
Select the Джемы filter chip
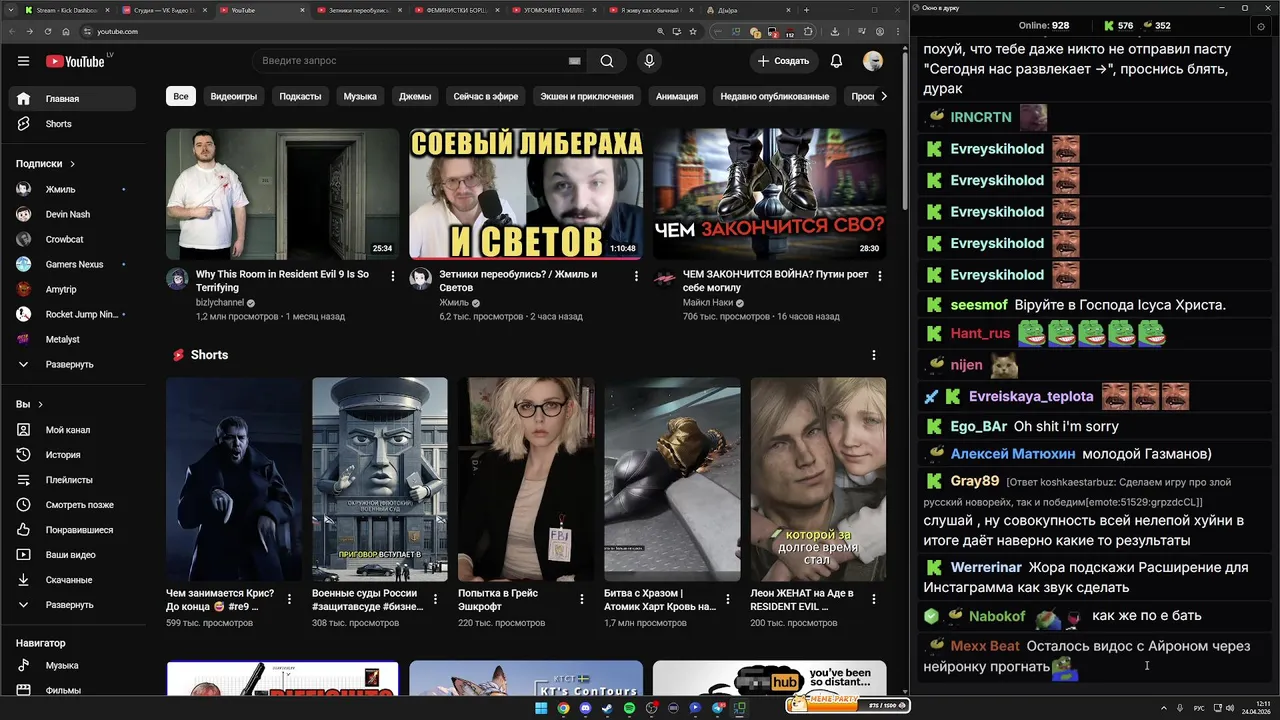[415, 96]
